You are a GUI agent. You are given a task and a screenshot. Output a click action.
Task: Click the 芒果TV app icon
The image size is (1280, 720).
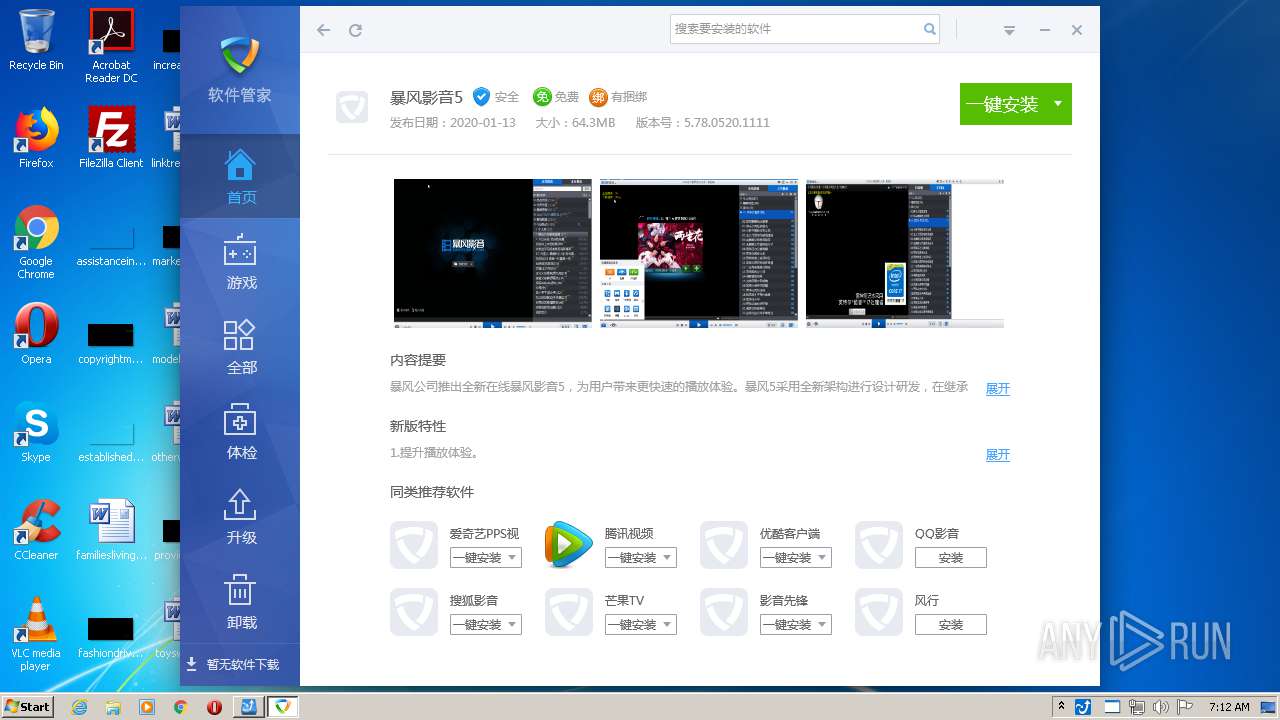tap(569, 612)
